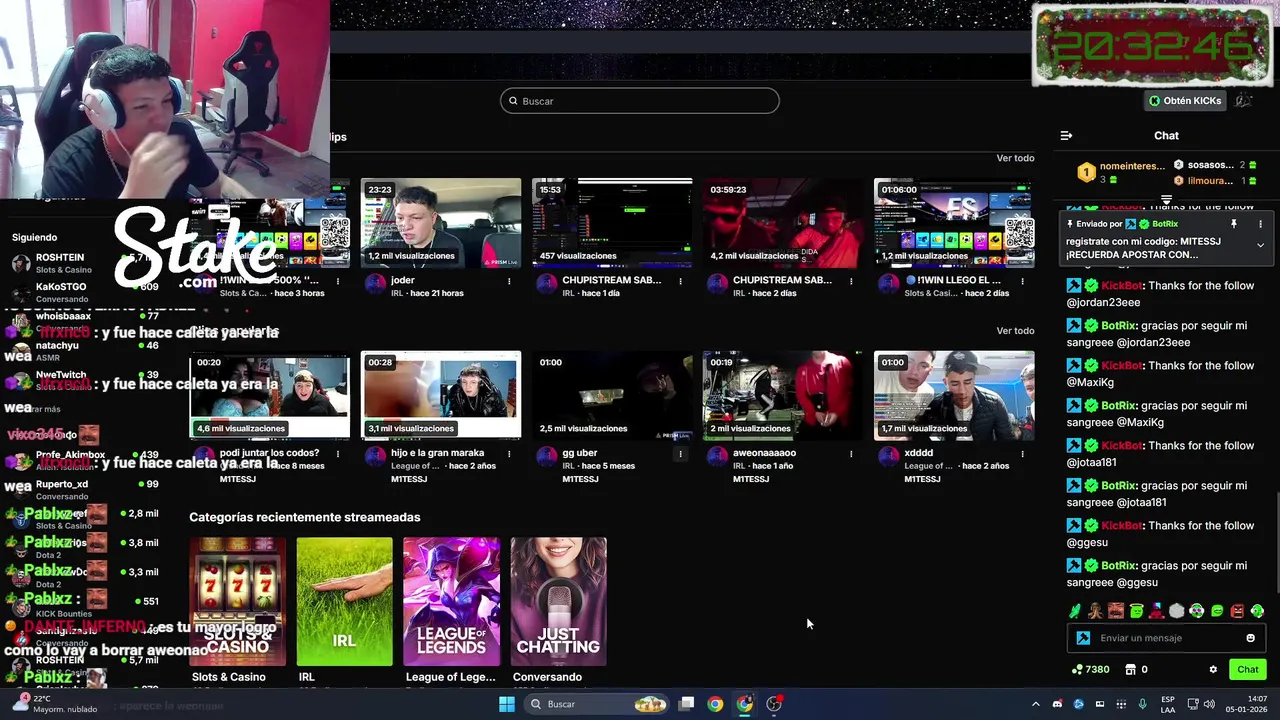Open options menu for joder video

tap(509, 281)
